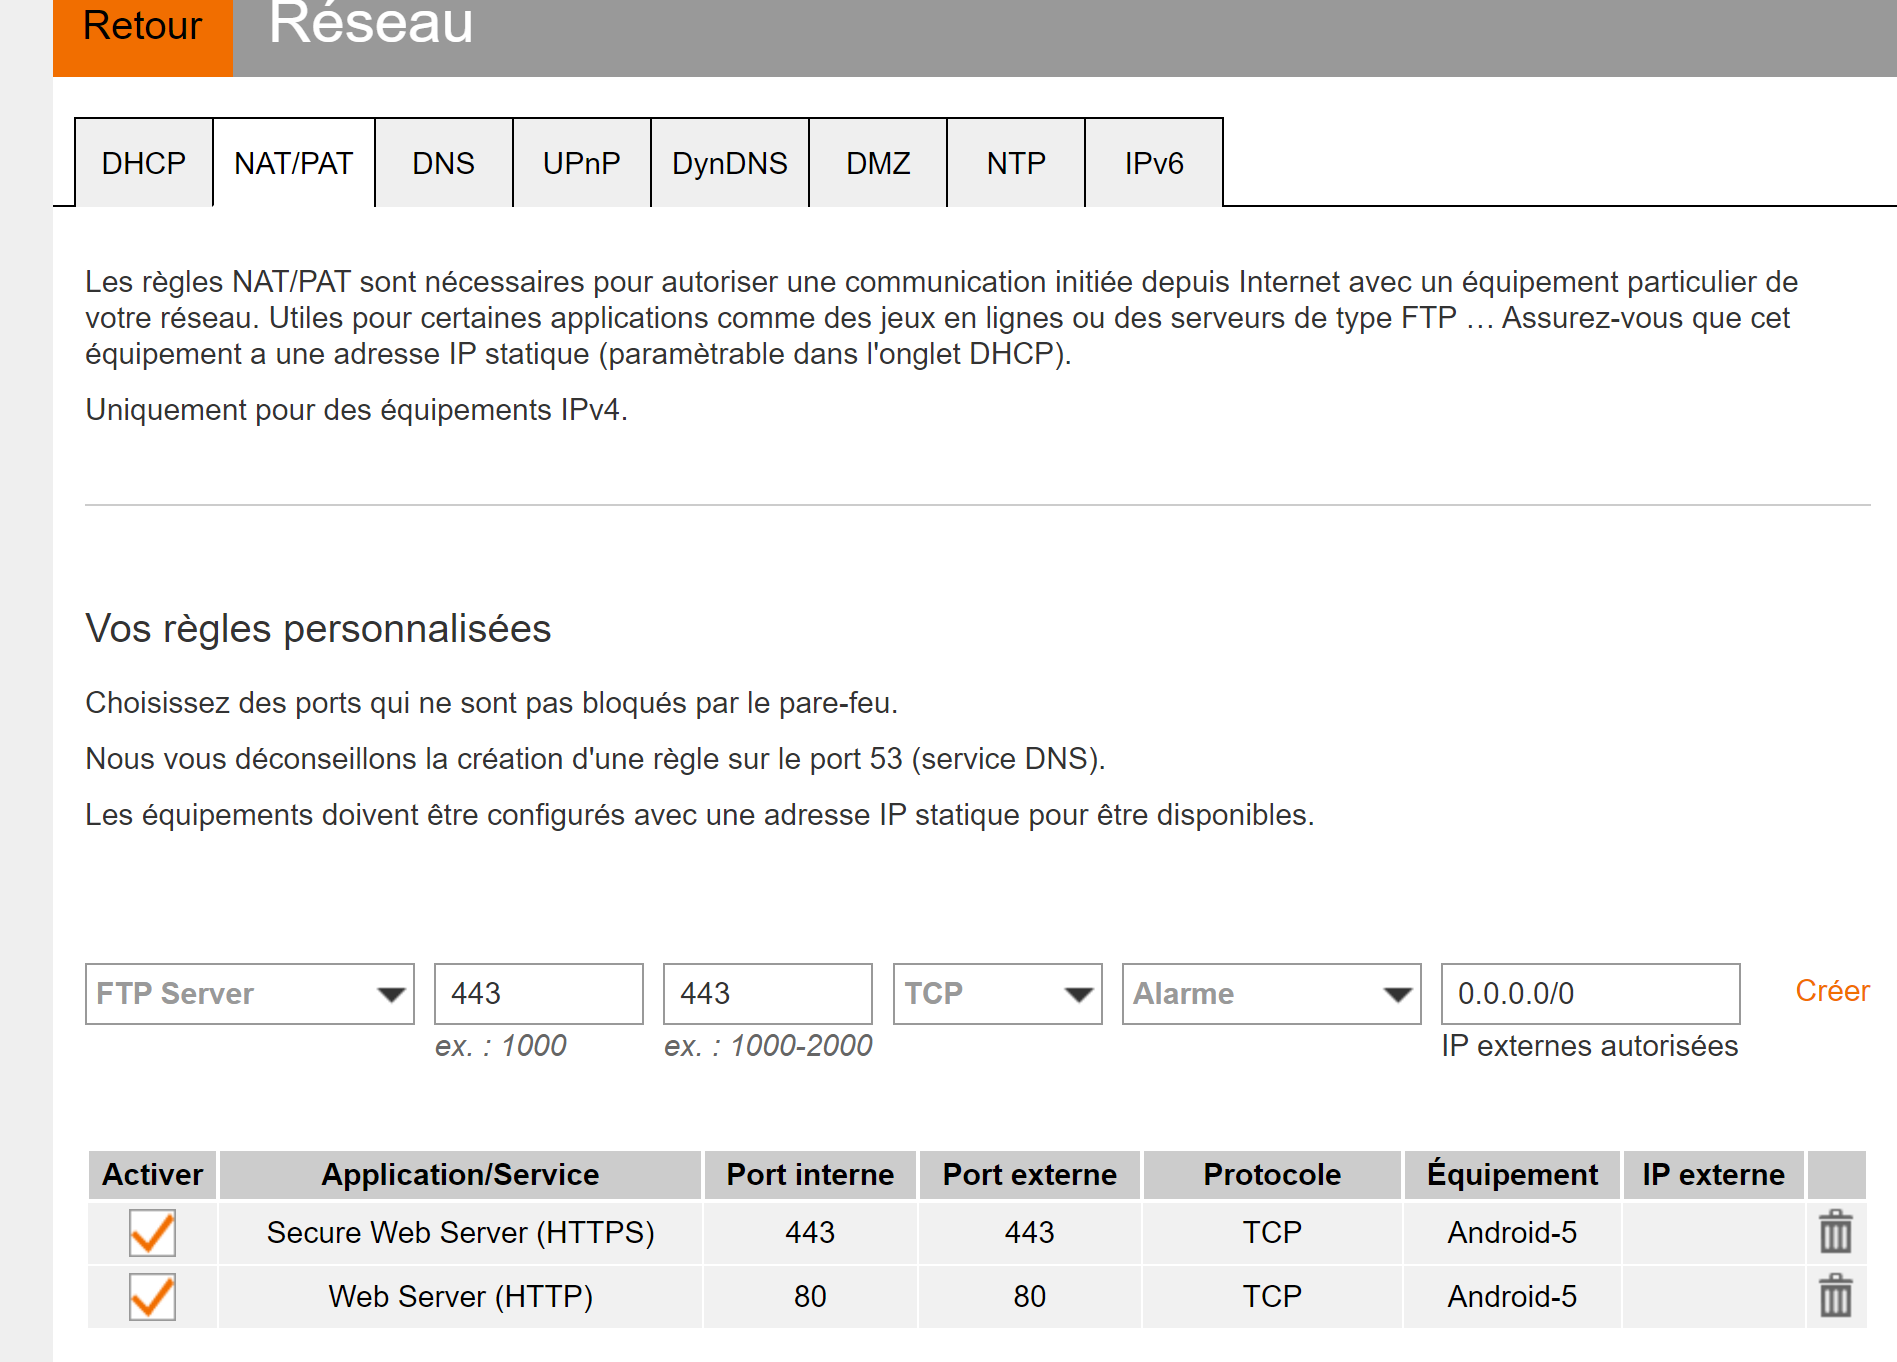1897x1362 pixels.
Task: Focus the external port field
Action: (x=768, y=994)
